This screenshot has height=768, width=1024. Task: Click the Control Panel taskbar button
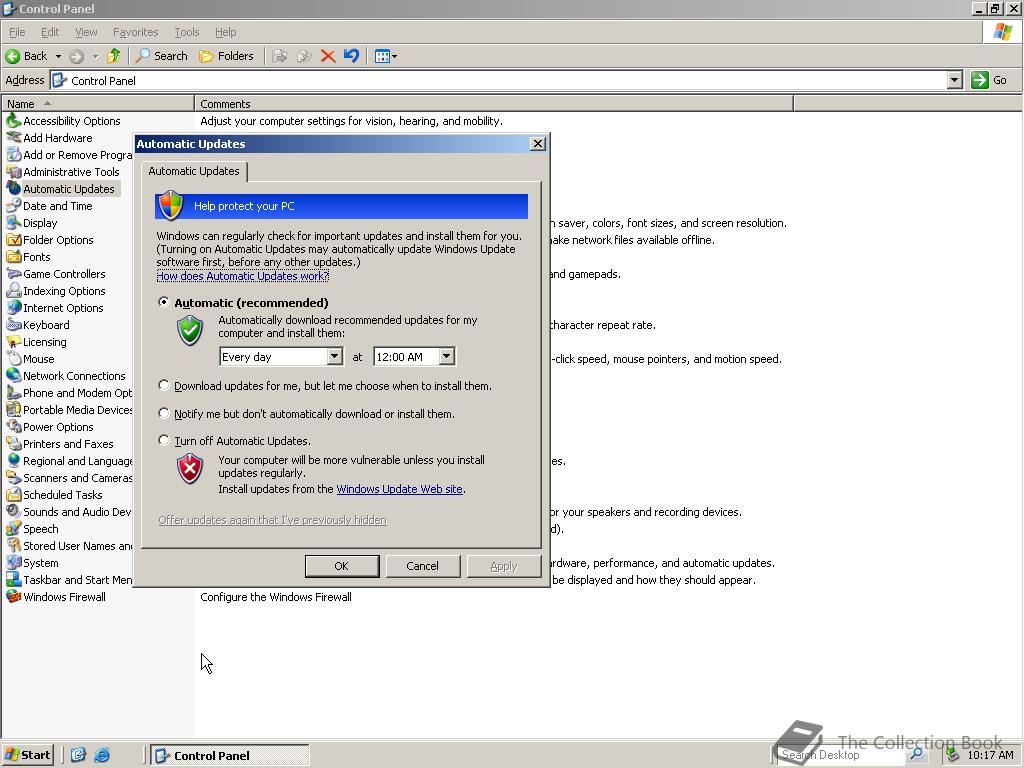(x=230, y=755)
